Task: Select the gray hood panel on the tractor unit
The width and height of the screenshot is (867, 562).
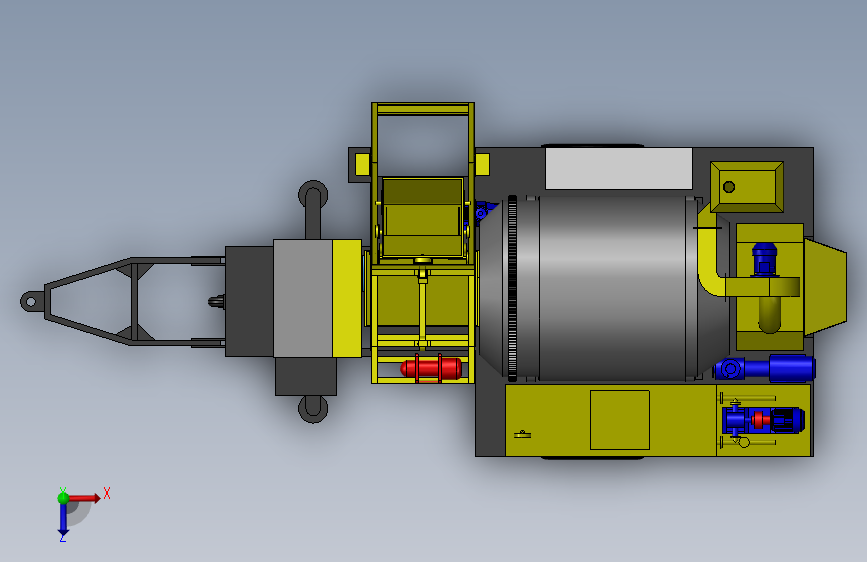Action: click(x=302, y=298)
